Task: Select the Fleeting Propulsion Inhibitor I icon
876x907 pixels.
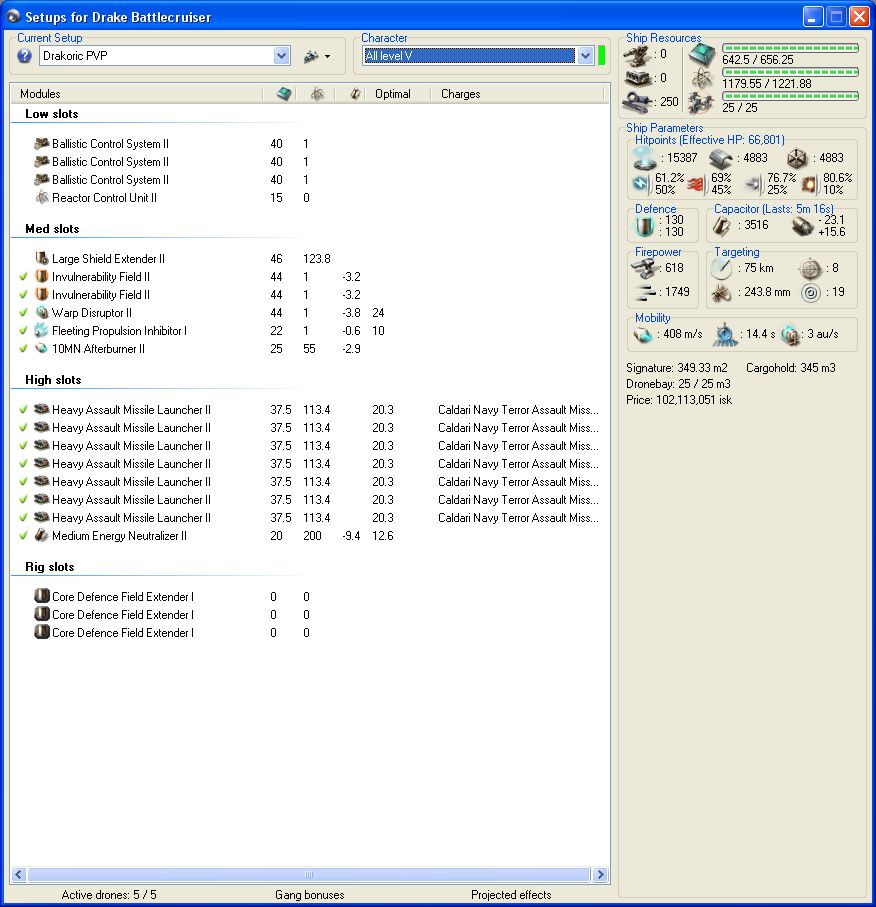Action: (x=41, y=330)
